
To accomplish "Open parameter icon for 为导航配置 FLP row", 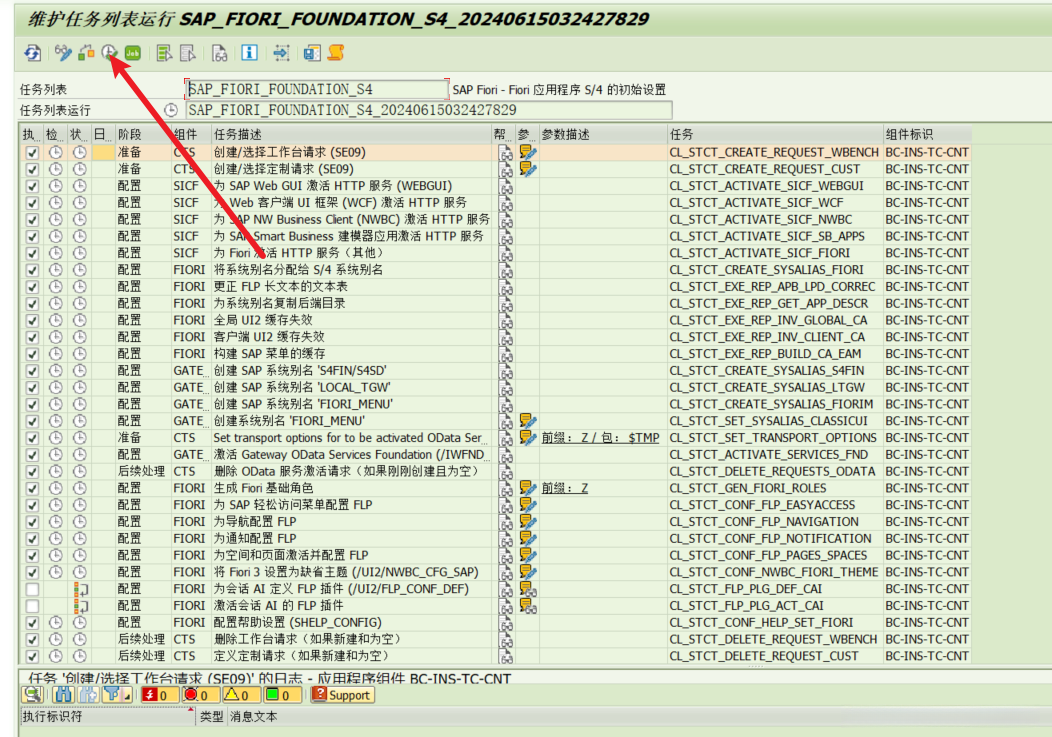I will (x=528, y=522).
